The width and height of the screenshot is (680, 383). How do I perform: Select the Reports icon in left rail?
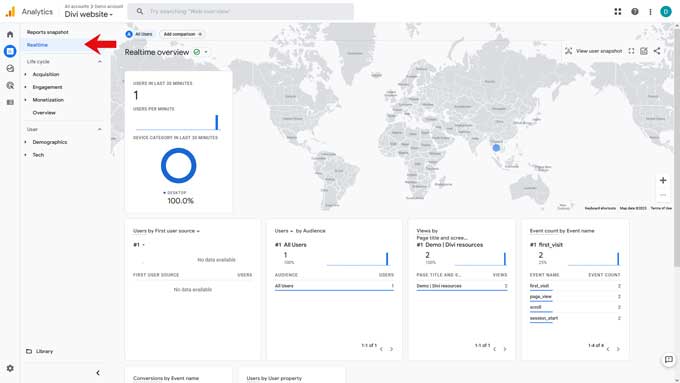point(10,51)
